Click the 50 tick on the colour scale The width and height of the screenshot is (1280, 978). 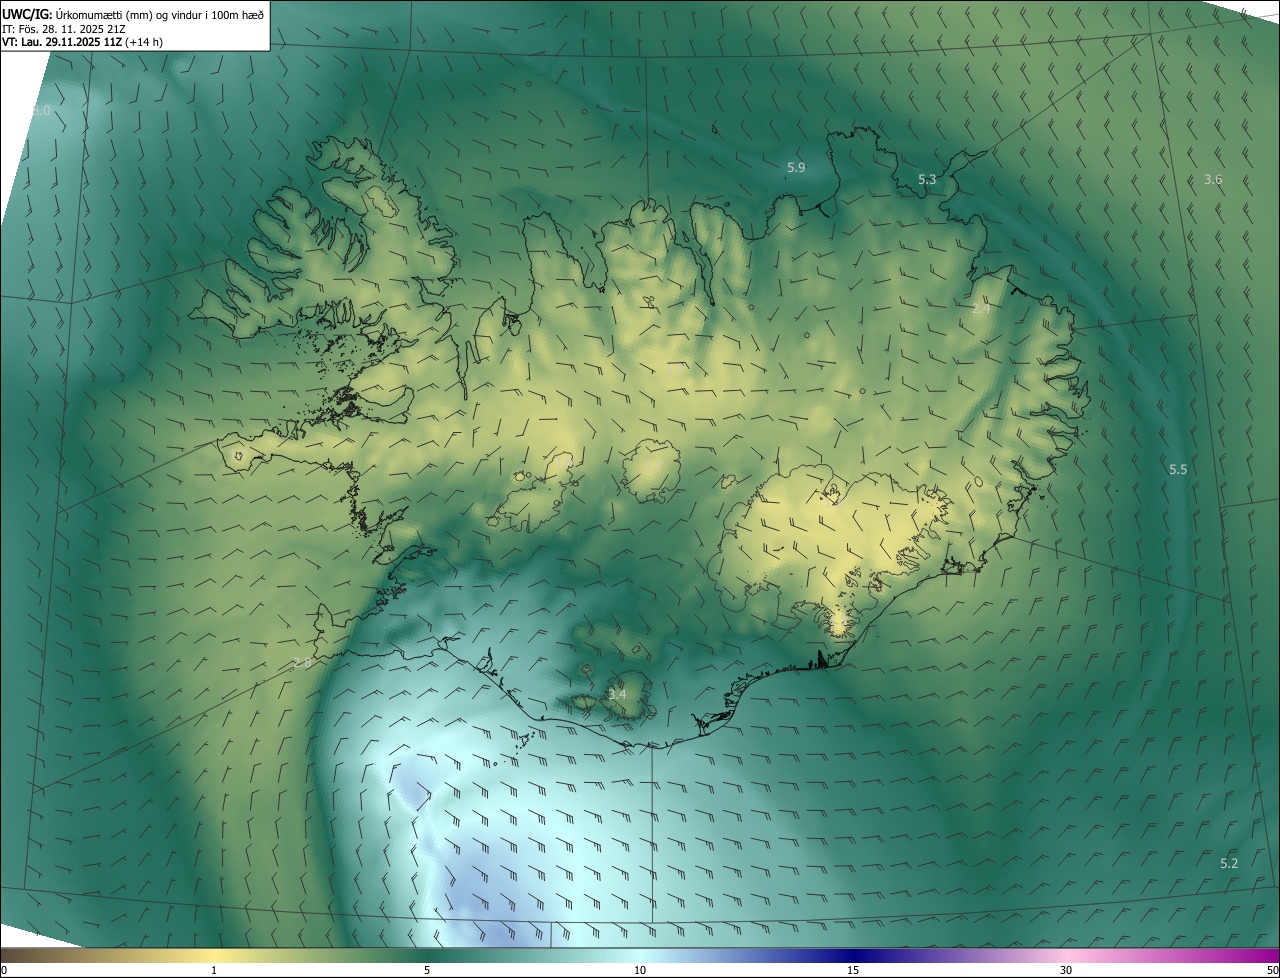click(1272, 971)
